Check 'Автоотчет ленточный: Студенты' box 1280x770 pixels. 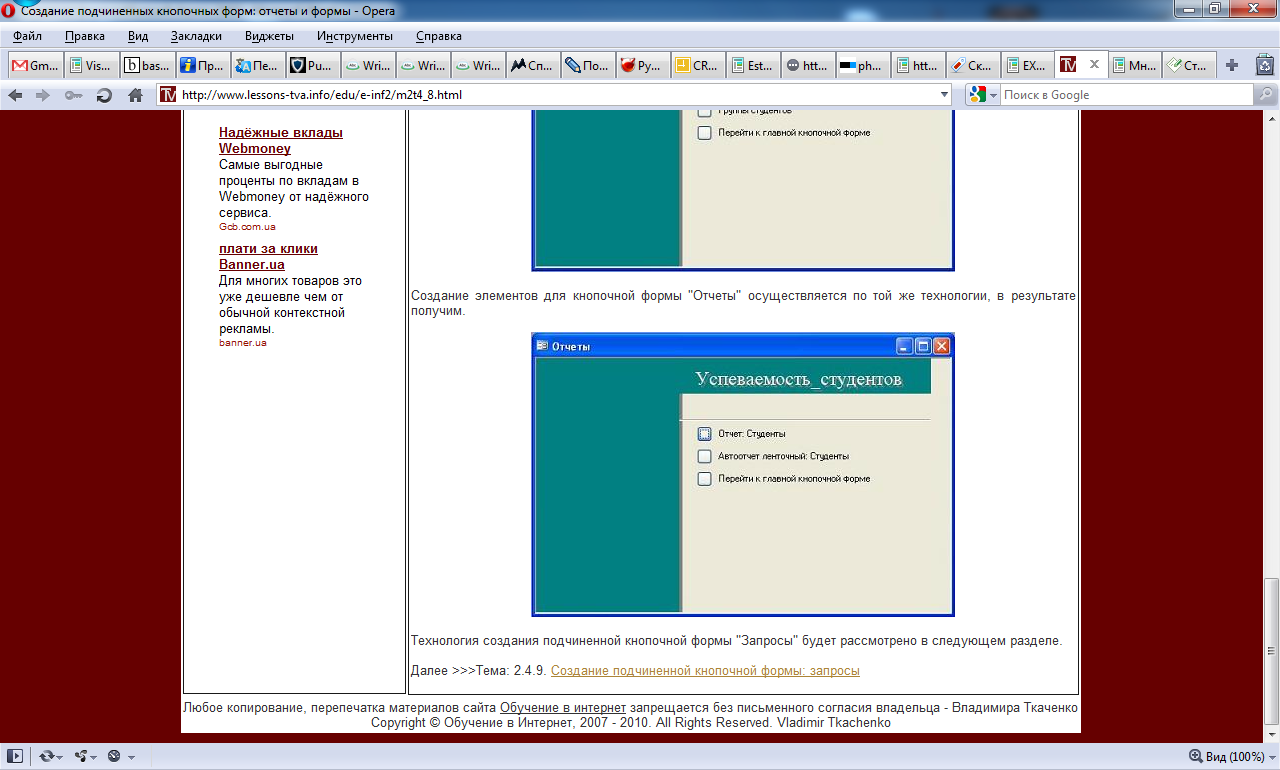tap(704, 456)
